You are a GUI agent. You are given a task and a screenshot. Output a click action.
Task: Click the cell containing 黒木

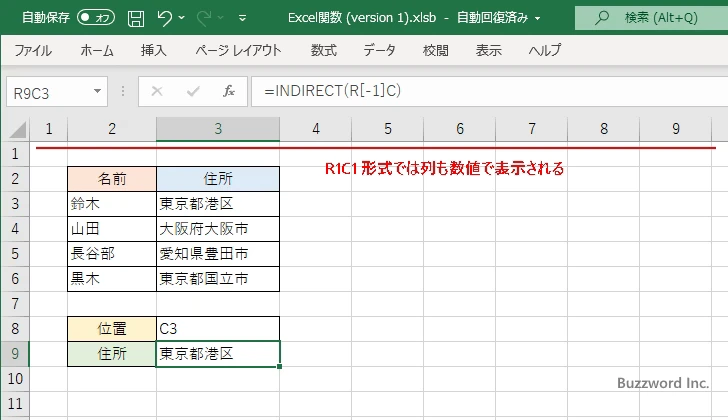(112, 279)
